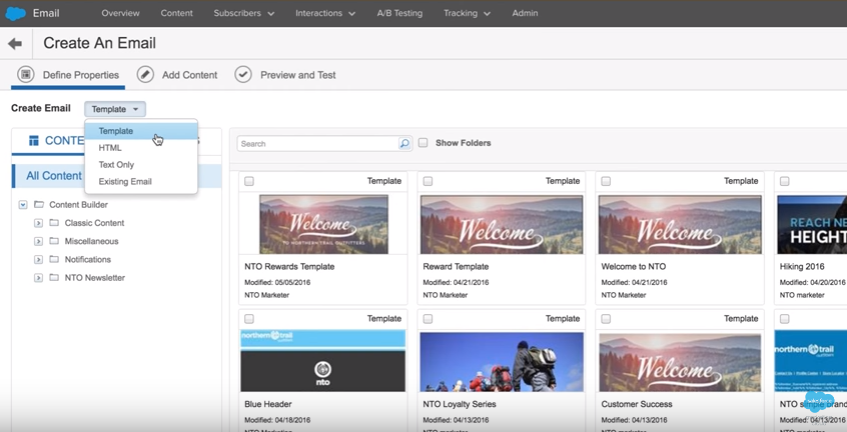Click the Salesforce cloud logo
Image resolution: width=847 pixels, height=432 pixels.
(15, 13)
